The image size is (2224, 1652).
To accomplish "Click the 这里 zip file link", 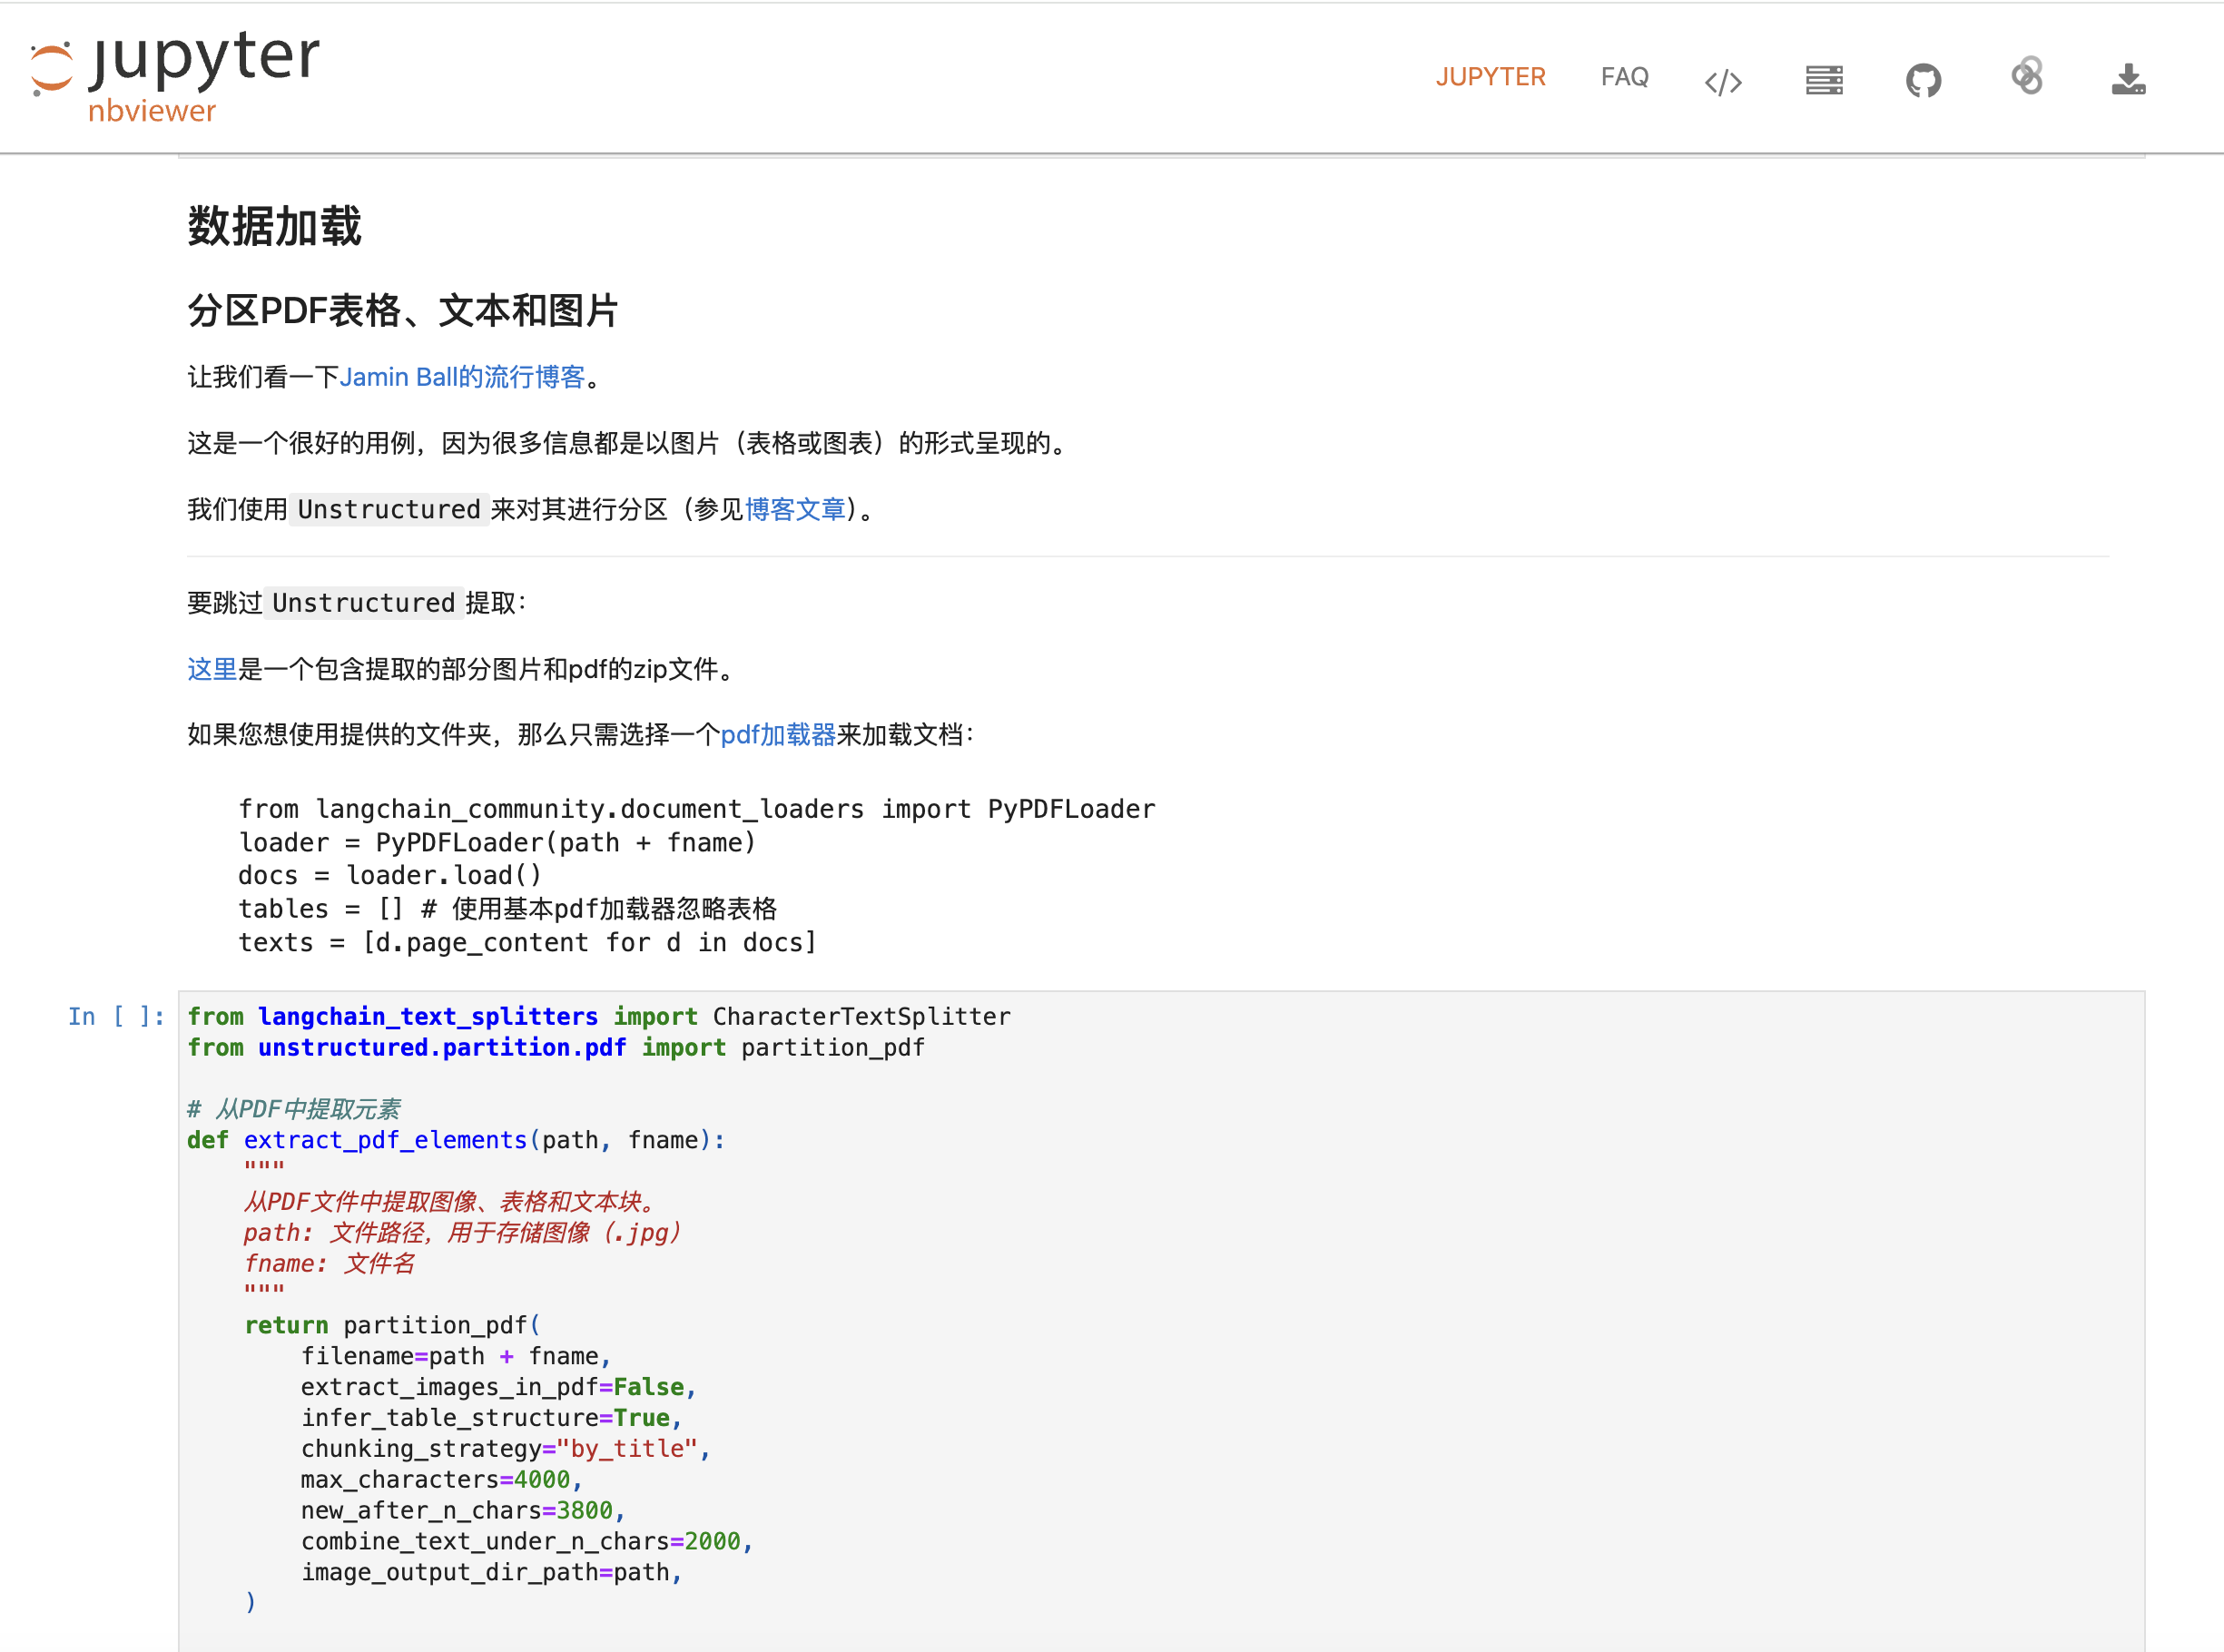I will coord(209,670).
